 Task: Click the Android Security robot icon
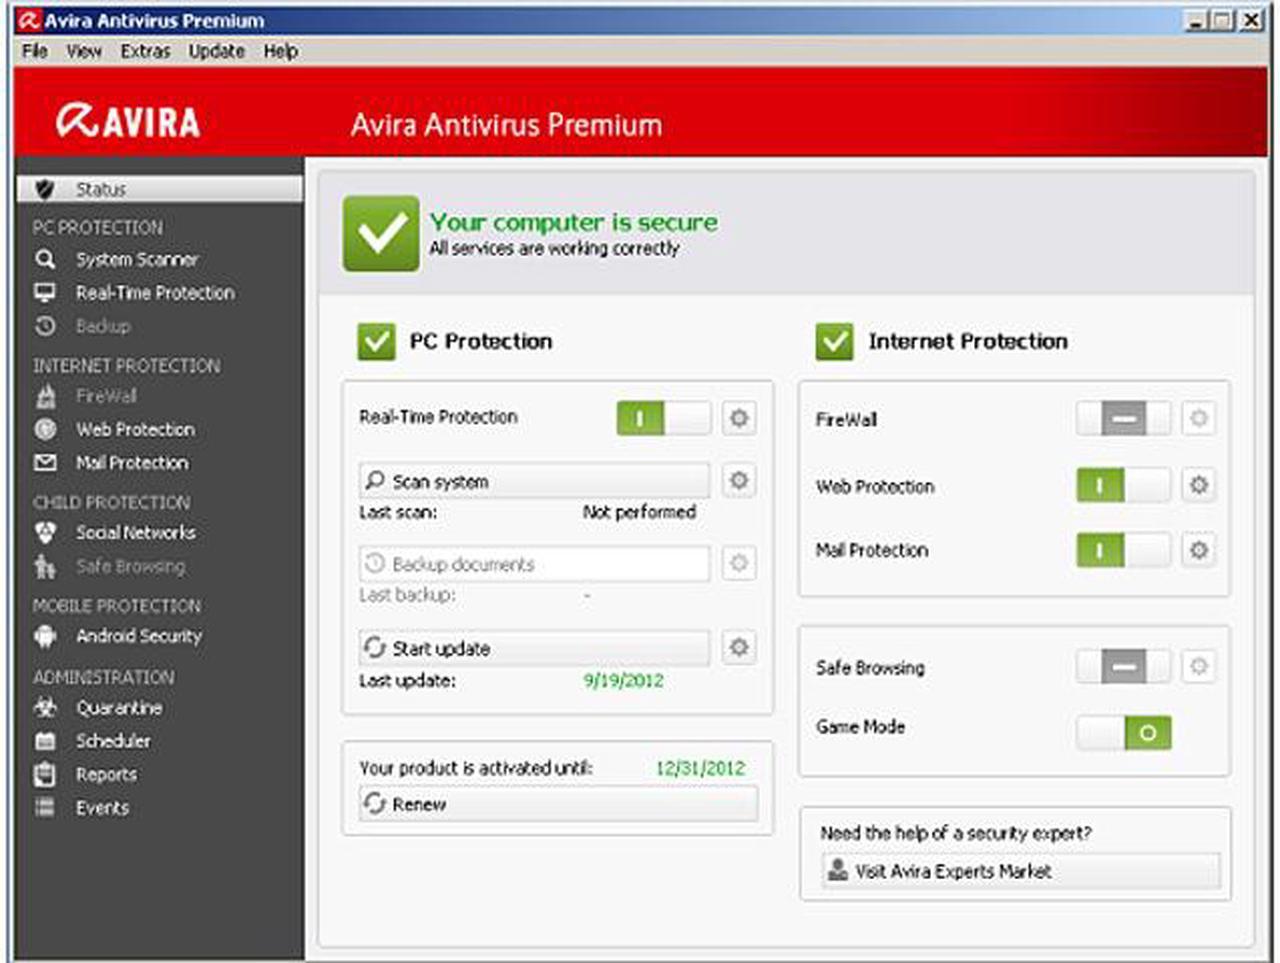click(45, 635)
